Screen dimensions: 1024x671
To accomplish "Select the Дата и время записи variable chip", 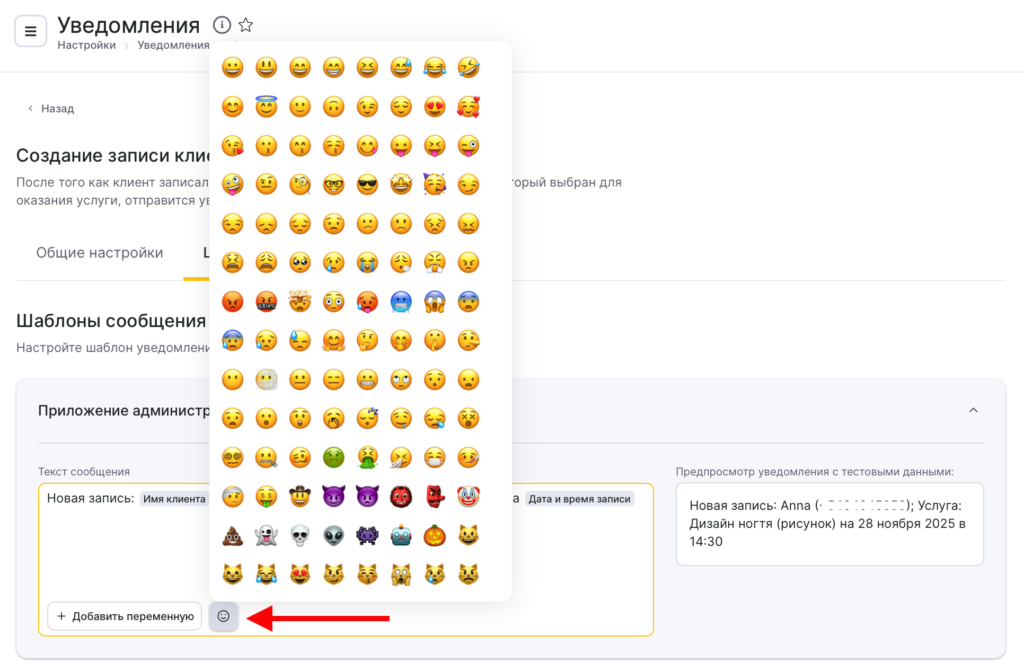I will (580, 499).
